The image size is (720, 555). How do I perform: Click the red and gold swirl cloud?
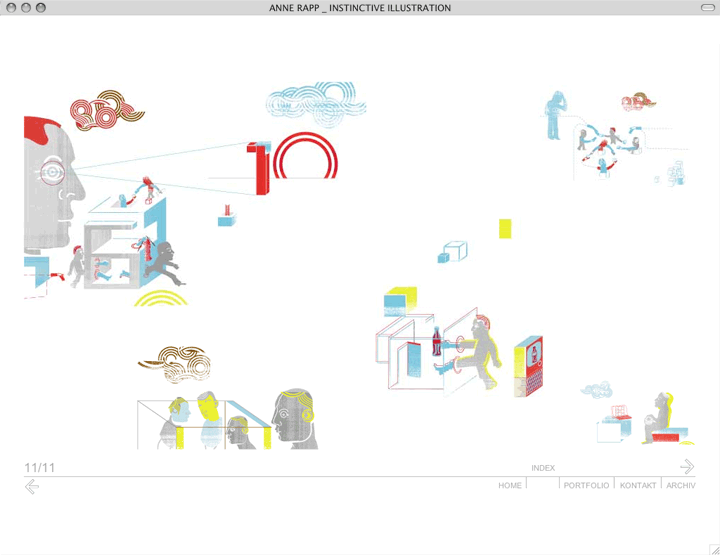[105, 112]
